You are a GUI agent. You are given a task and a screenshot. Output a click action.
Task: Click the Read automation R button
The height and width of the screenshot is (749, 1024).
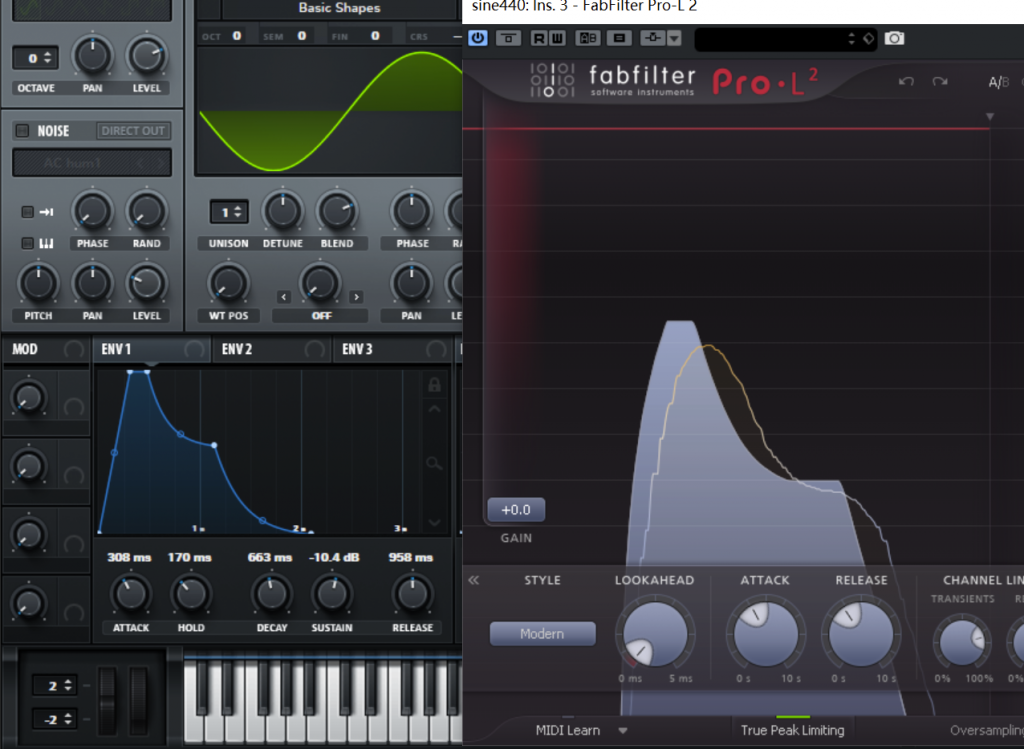(540, 38)
